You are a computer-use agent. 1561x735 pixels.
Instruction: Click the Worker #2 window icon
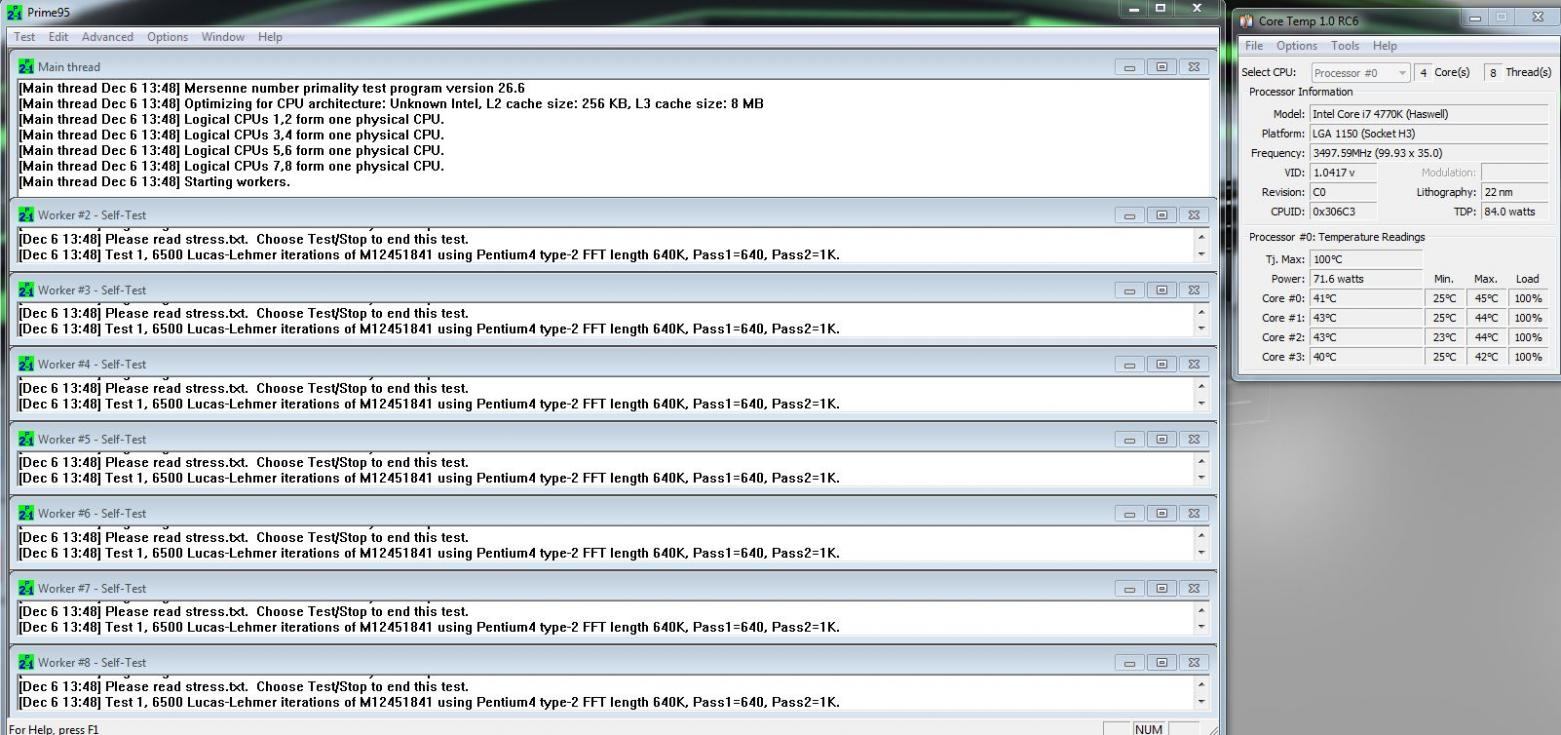[26, 216]
